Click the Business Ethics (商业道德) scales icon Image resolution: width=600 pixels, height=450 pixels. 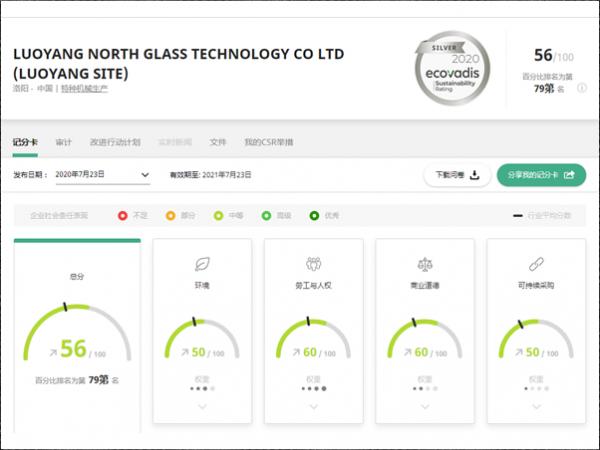point(424,264)
